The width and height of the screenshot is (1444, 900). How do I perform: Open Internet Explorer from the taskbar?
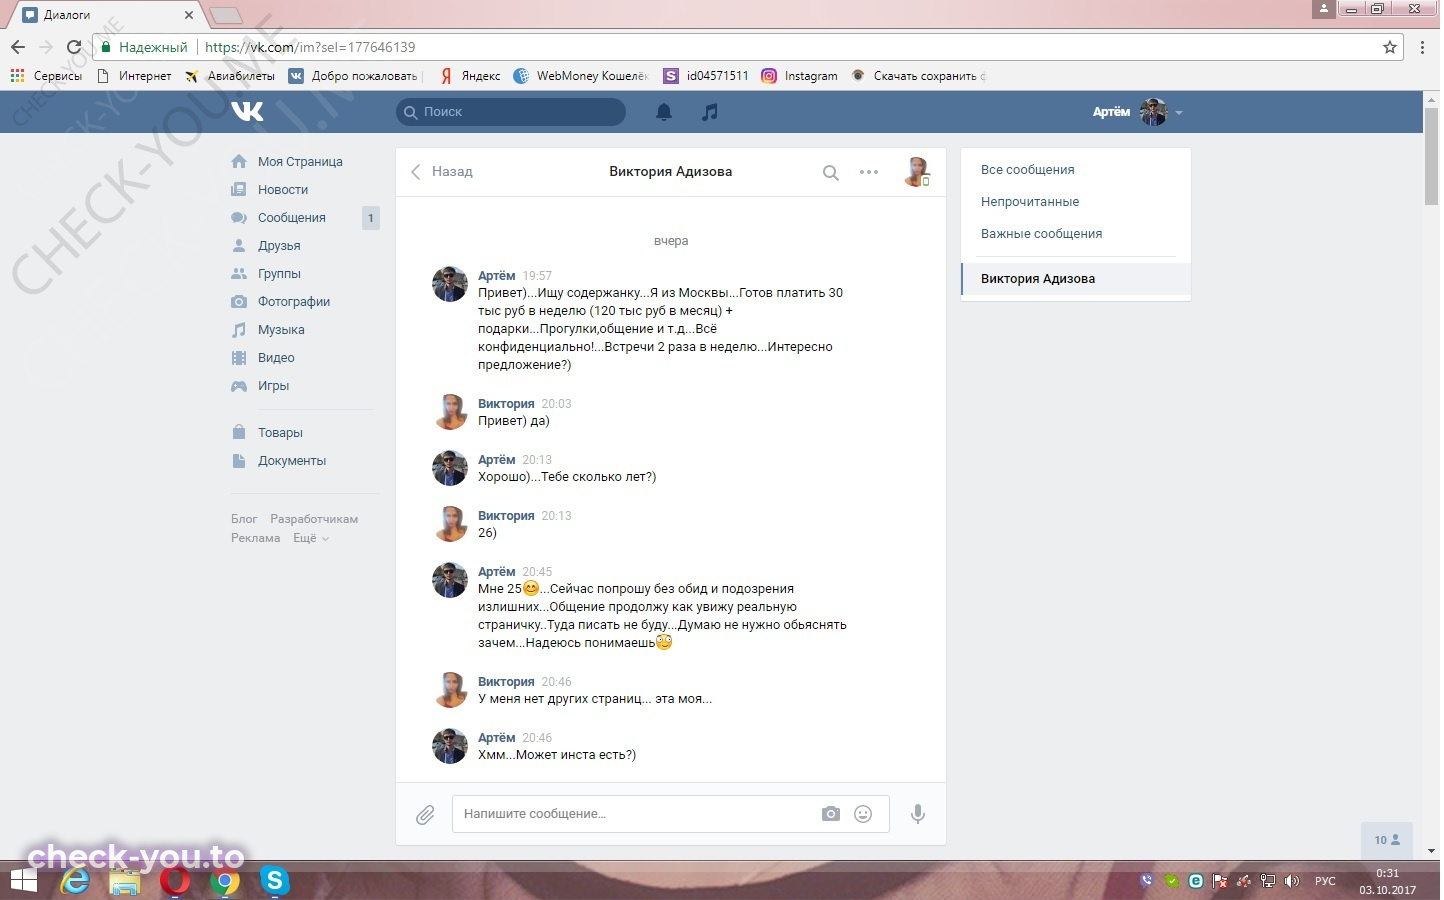point(76,881)
